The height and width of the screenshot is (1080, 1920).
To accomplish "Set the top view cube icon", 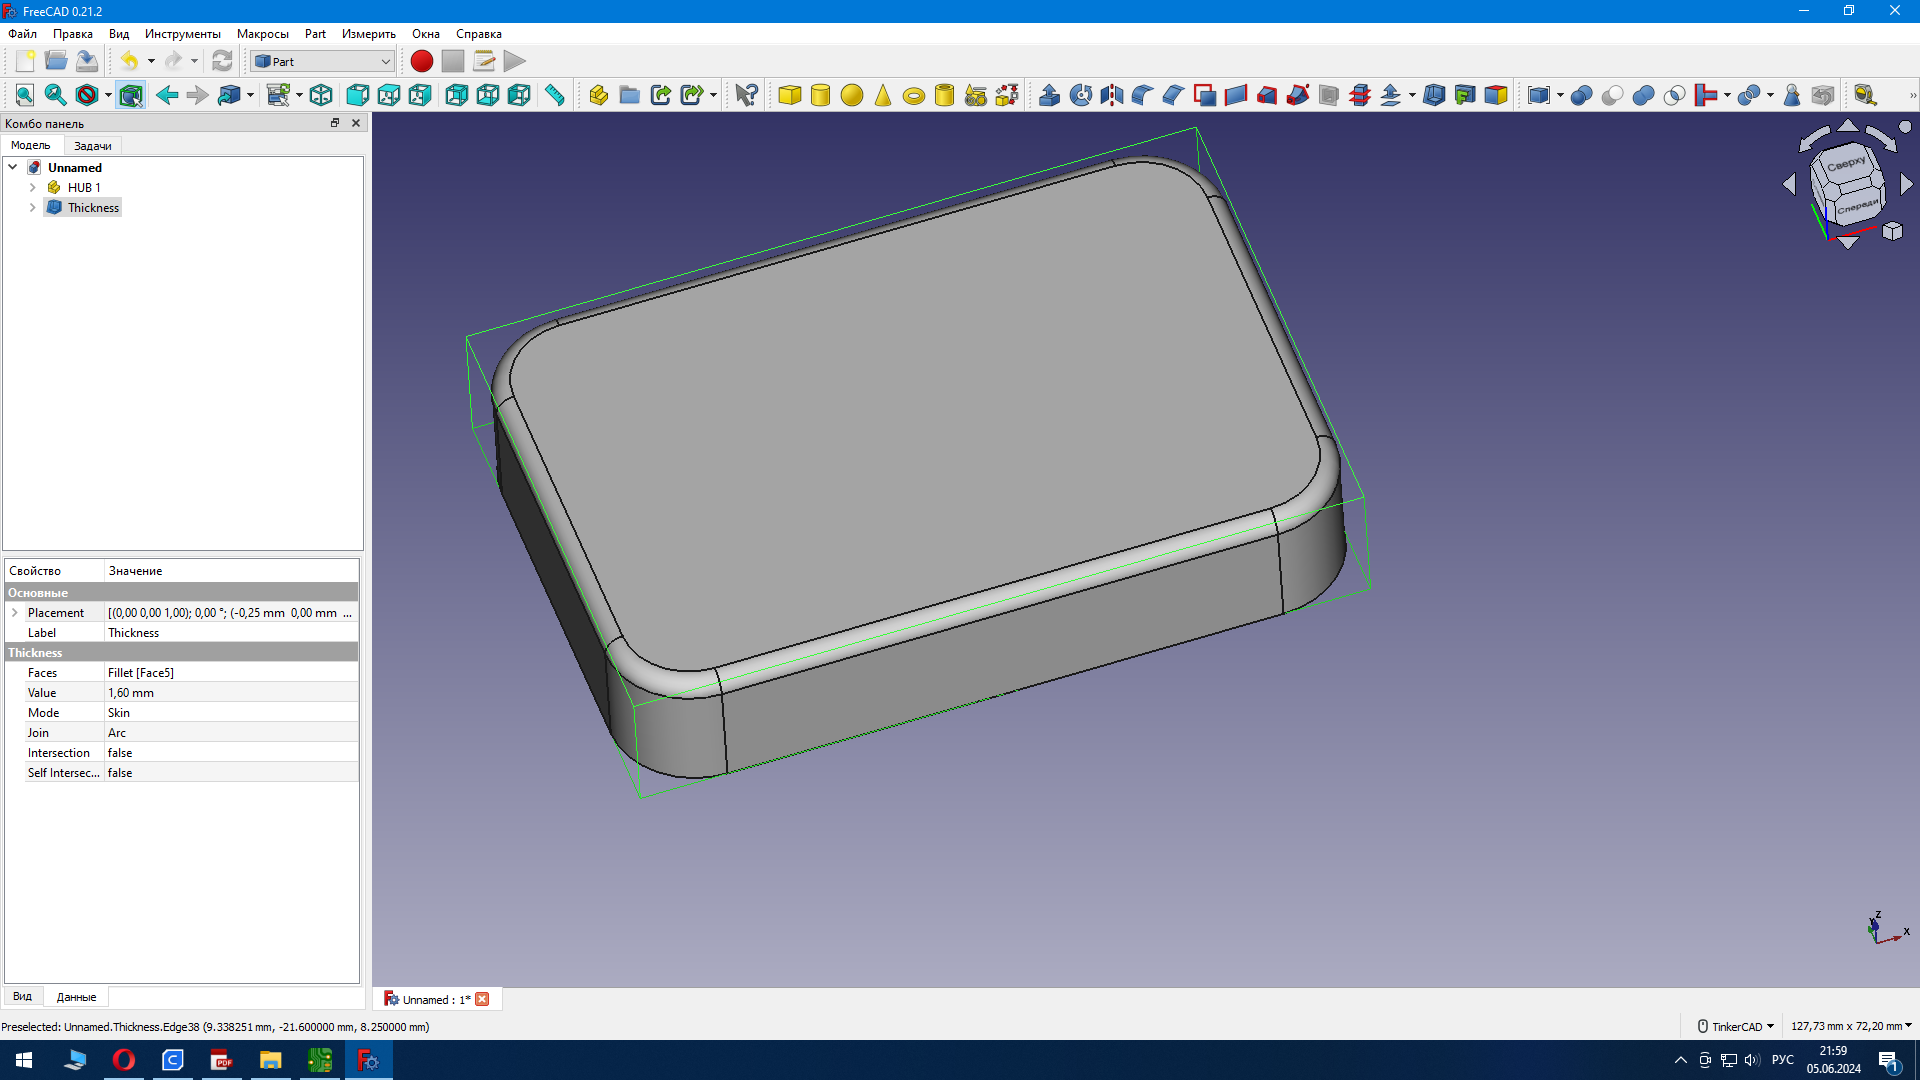I will [389, 95].
